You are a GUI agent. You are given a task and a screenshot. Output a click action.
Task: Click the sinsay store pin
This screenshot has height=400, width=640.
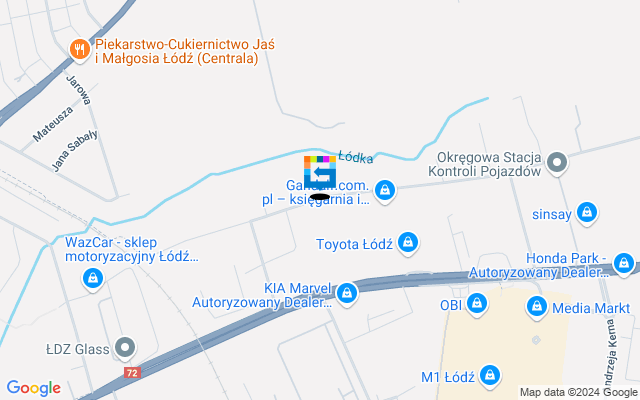pyautogui.click(x=587, y=213)
